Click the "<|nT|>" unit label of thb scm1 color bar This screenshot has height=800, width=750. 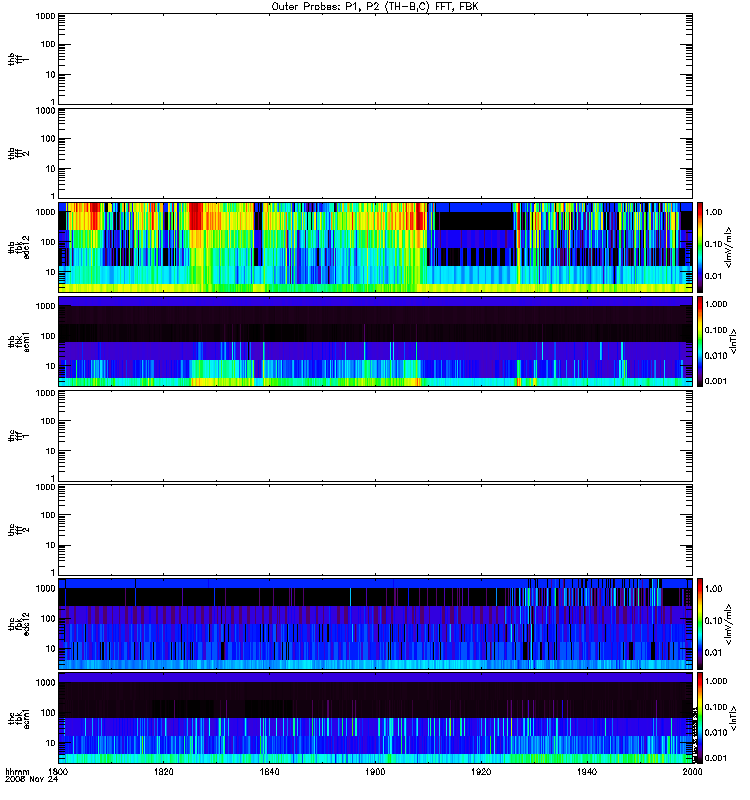[734, 341]
